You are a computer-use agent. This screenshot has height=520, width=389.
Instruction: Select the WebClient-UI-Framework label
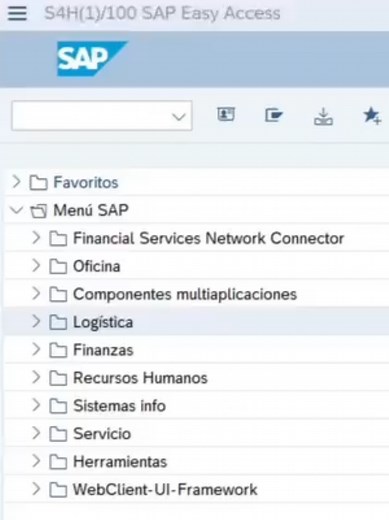point(165,490)
